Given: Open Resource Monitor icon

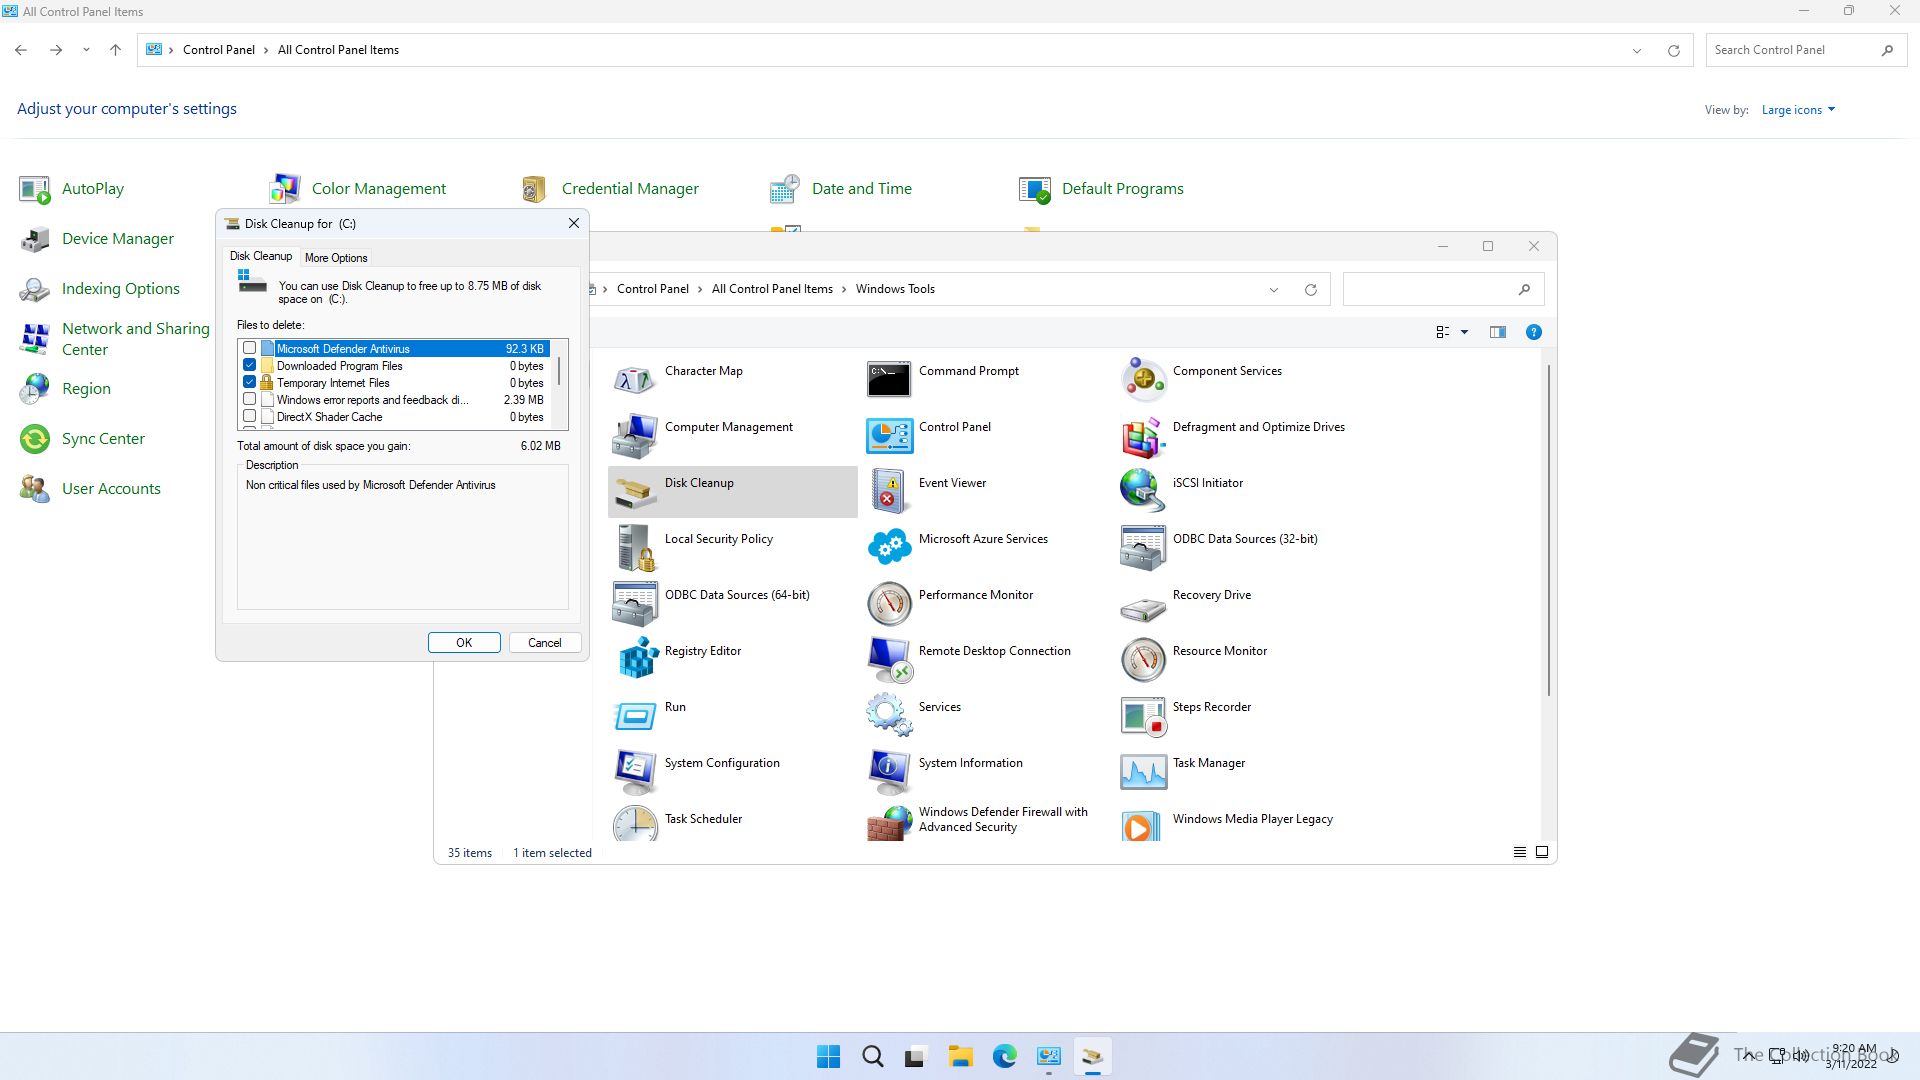Looking at the screenshot, I should click(x=1142, y=660).
